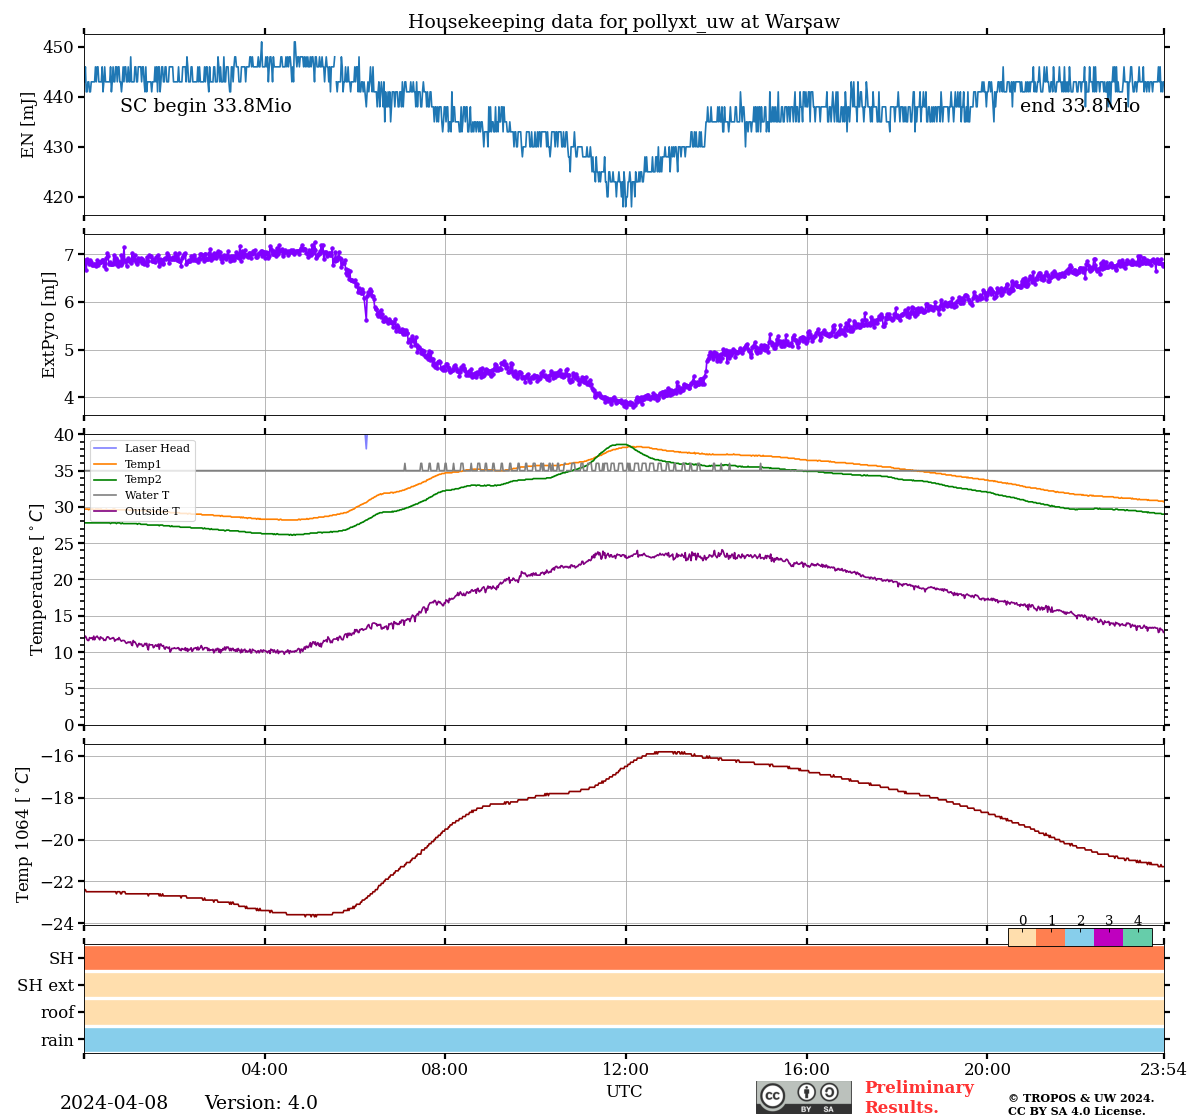Click the '35' tick on Temperature axis
The image size is (1200, 1120).
pos(64,471)
